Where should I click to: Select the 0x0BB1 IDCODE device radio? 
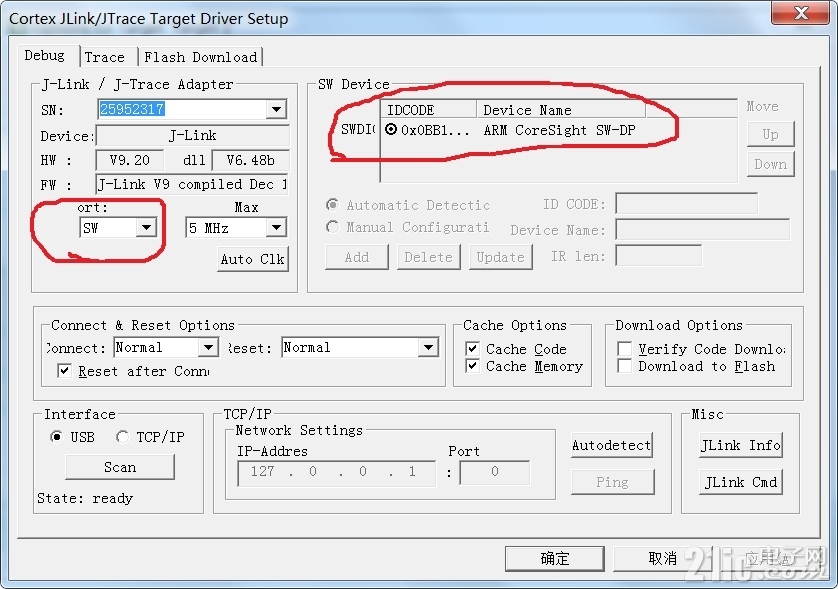click(391, 129)
